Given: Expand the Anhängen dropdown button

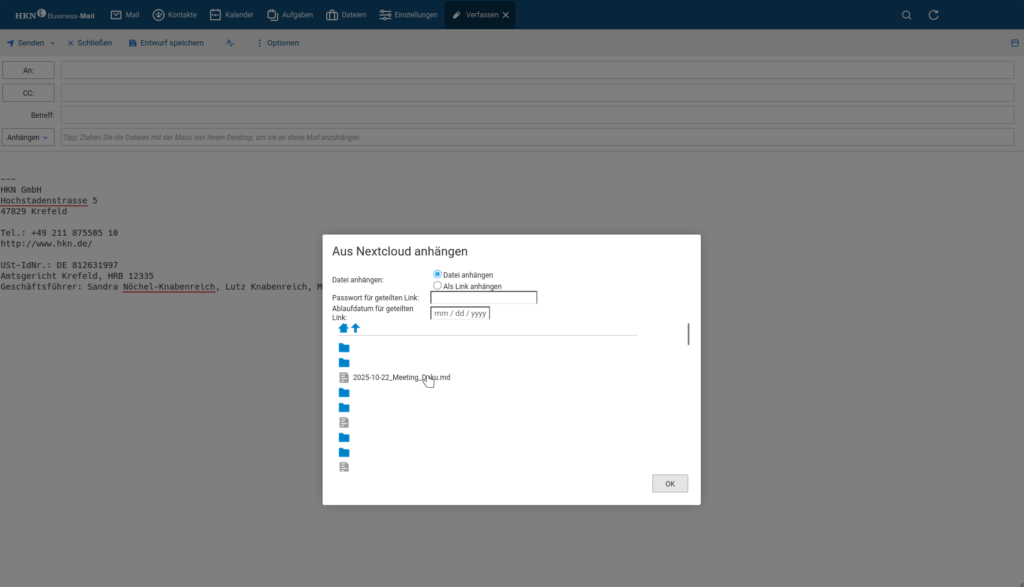Looking at the screenshot, I should pos(28,137).
